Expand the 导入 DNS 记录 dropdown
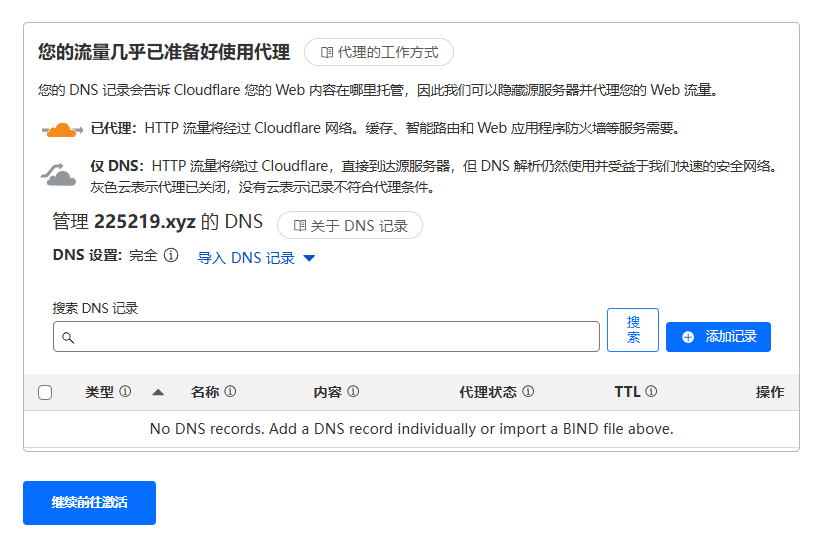Screen dimensions: 824x555 [256, 258]
